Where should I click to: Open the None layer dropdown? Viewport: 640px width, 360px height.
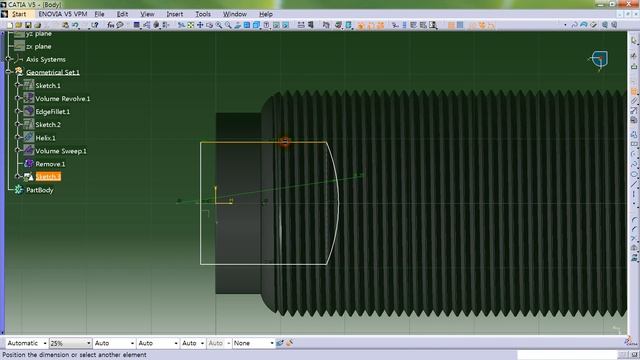click(x=253, y=343)
